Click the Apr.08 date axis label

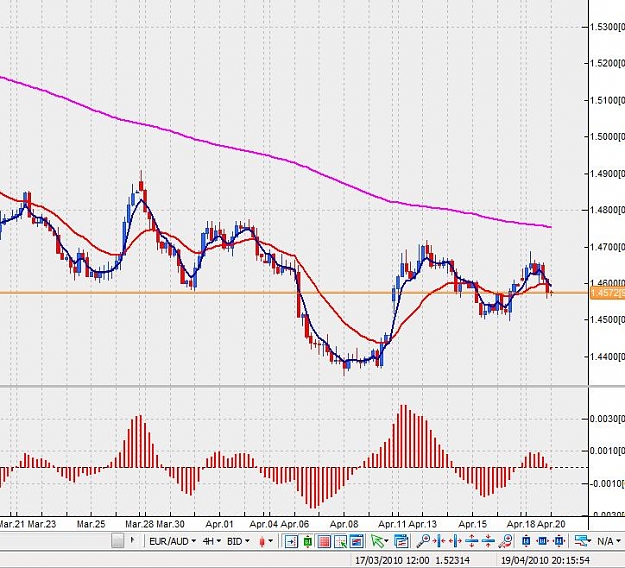tap(344, 524)
